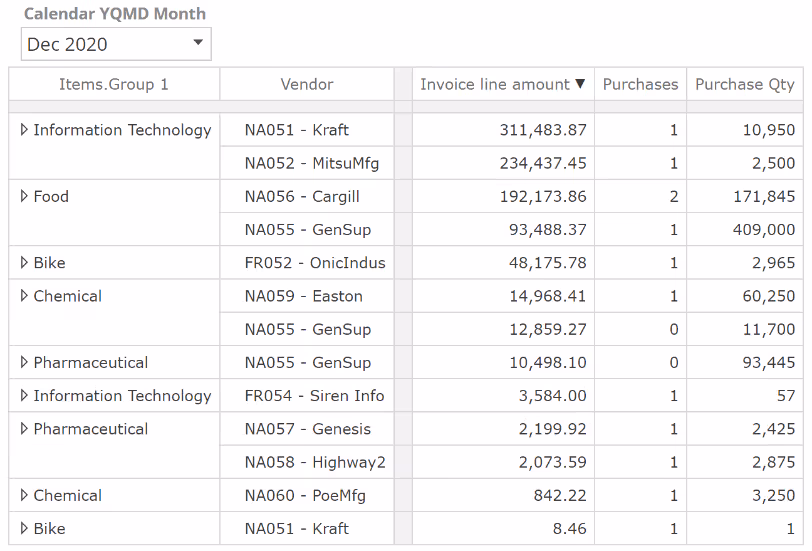Expand Chemical group beside NA059 - Easton

click(x=24, y=296)
